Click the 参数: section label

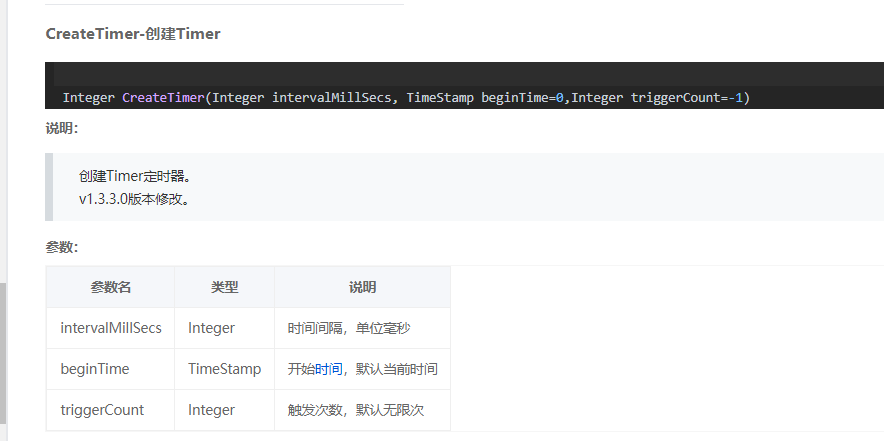[61, 247]
